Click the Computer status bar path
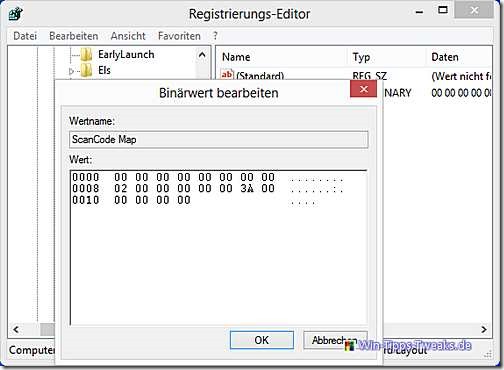Screen dimensions: 504x370 coord(32,350)
